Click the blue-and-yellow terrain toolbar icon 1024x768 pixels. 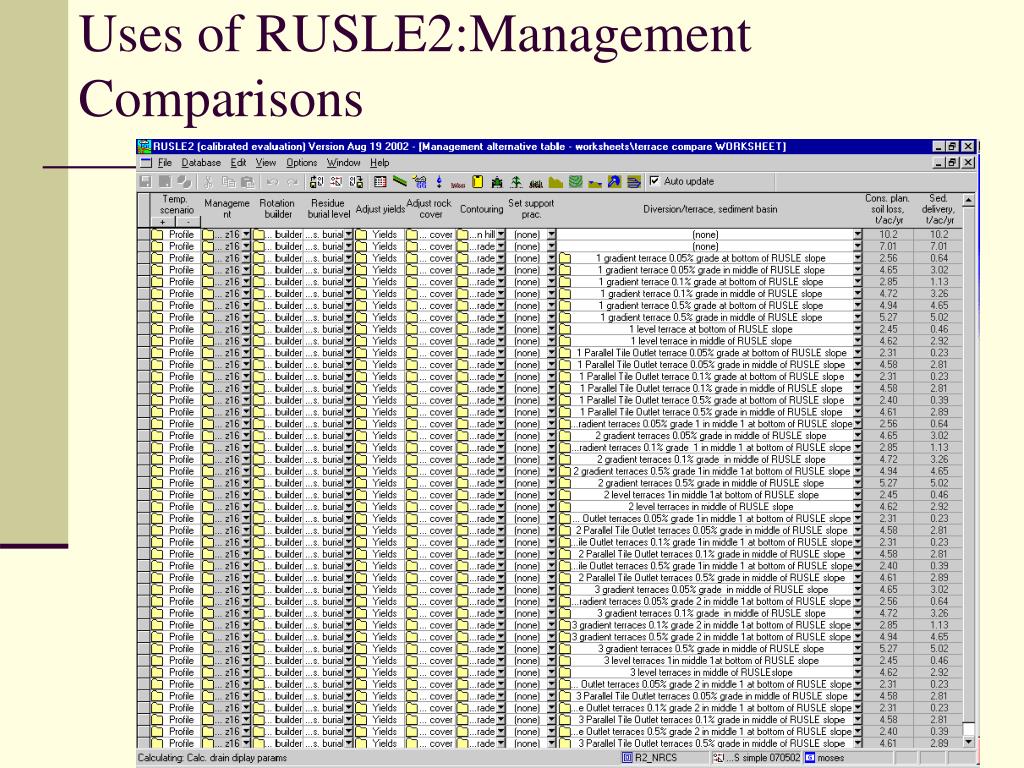point(594,182)
